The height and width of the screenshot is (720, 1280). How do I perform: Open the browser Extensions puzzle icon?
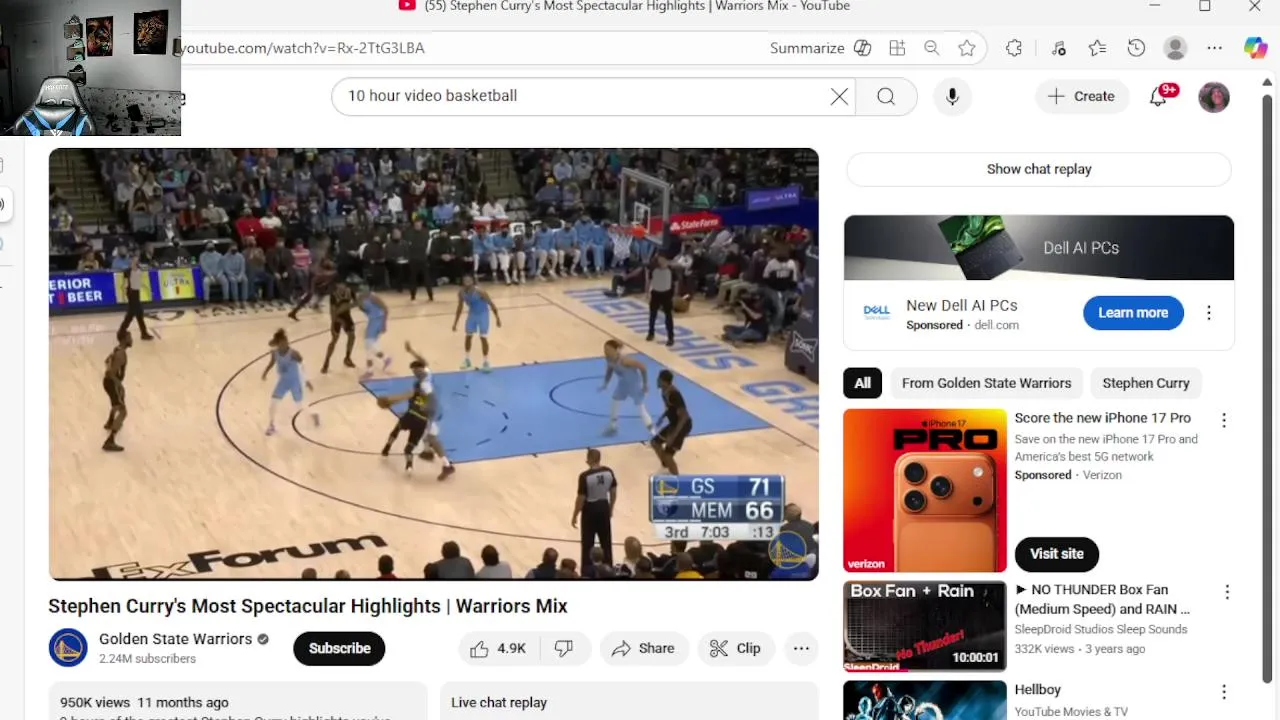pos(1014,48)
